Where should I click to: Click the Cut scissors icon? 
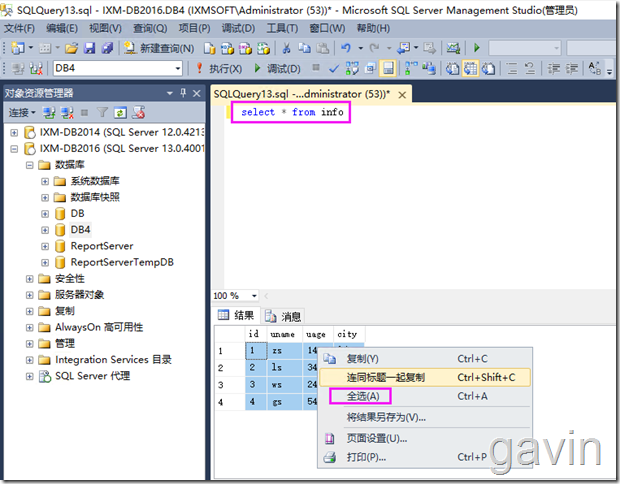click(286, 48)
